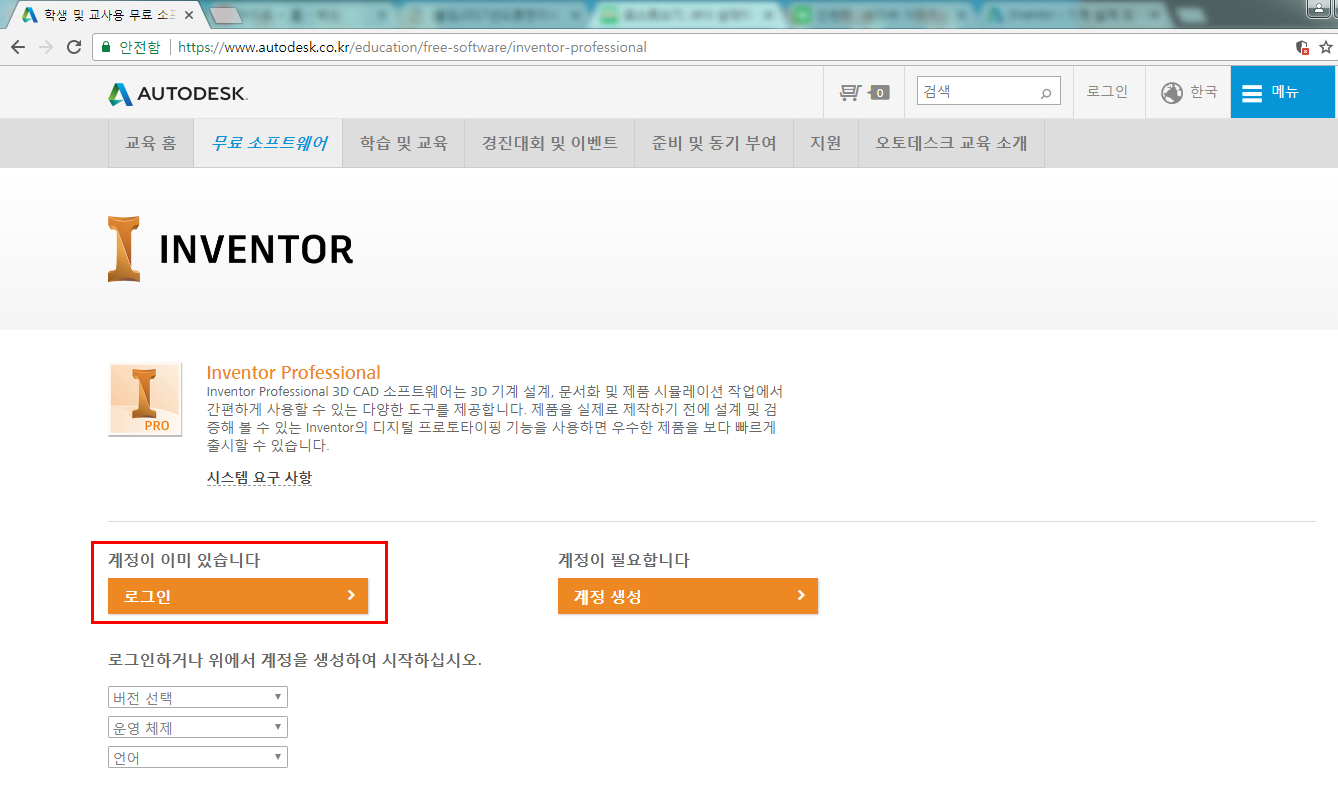
Task: Open the 경진대회 및 이벤트 tab
Action: (550, 143)
